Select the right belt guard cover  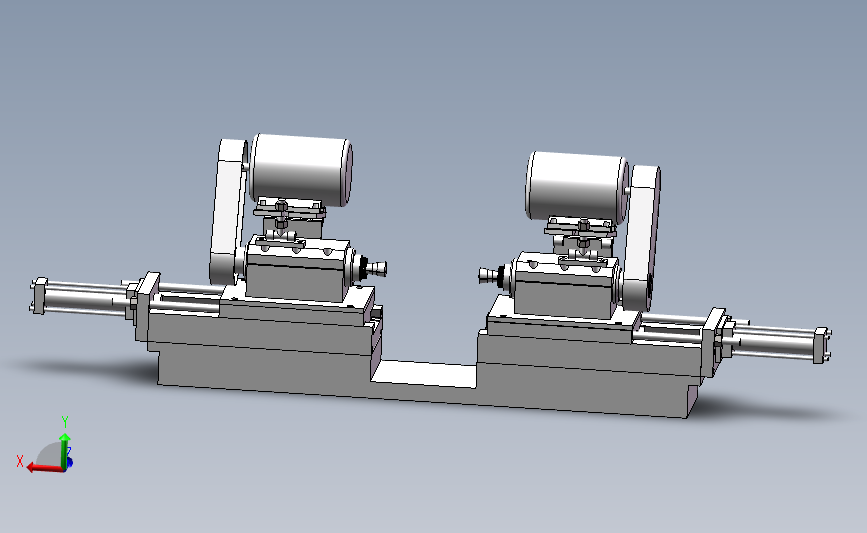(640, 238)
